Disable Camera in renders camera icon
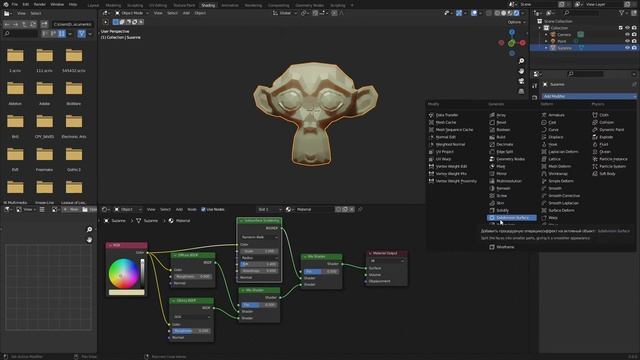640x360 pixels. [x=634, y=35]
